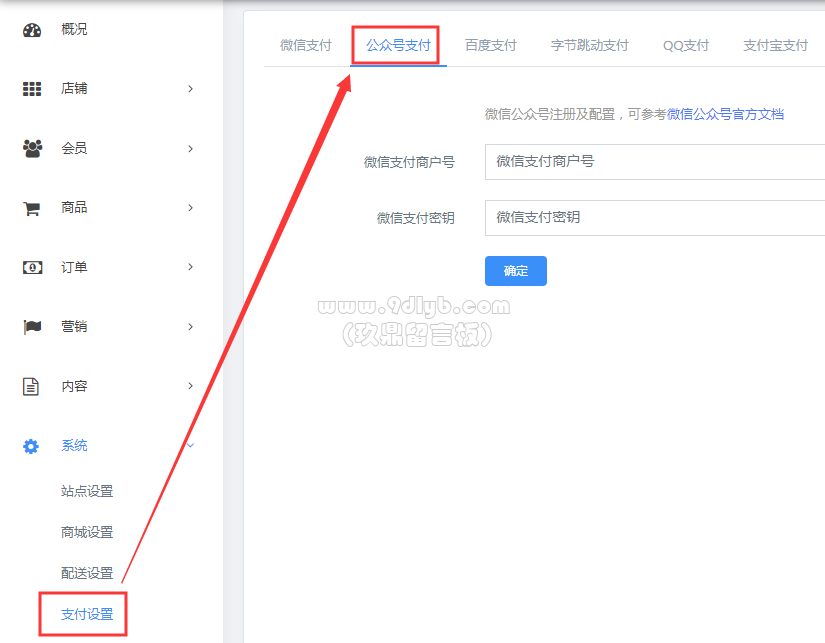The image size is (825, 643).
Task: Click the grid icon beside 店铺
Action: point(32,89)
